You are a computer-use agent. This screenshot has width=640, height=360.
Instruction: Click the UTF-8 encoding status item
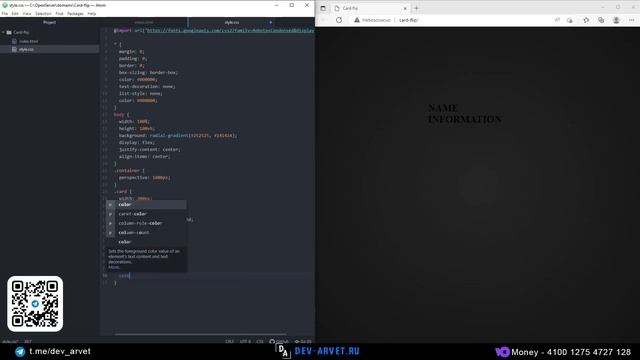[x=245, y=342]
